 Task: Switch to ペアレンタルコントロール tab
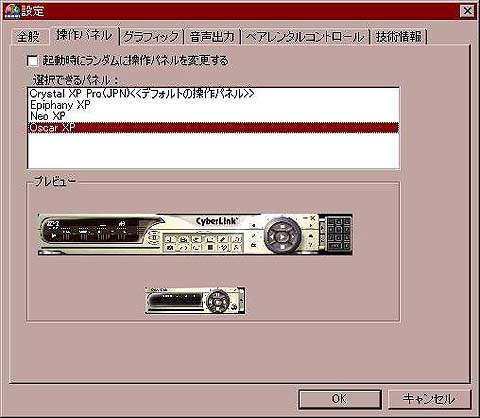[305, 36]
